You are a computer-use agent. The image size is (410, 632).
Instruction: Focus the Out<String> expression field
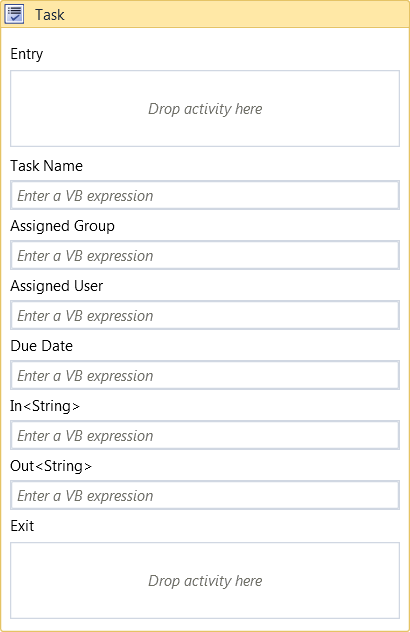pos(205,495)
